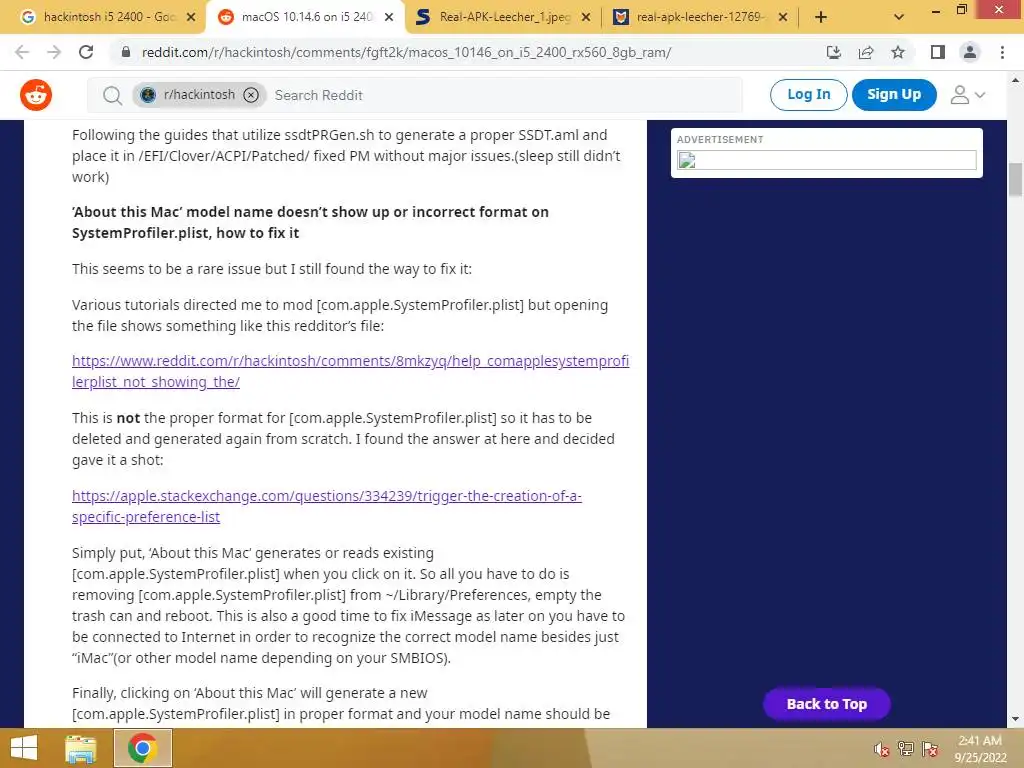Click the lock icon in address bar
Image resolution: width=1024 pixels, height=768 pixels.
(x=126, y=52)
